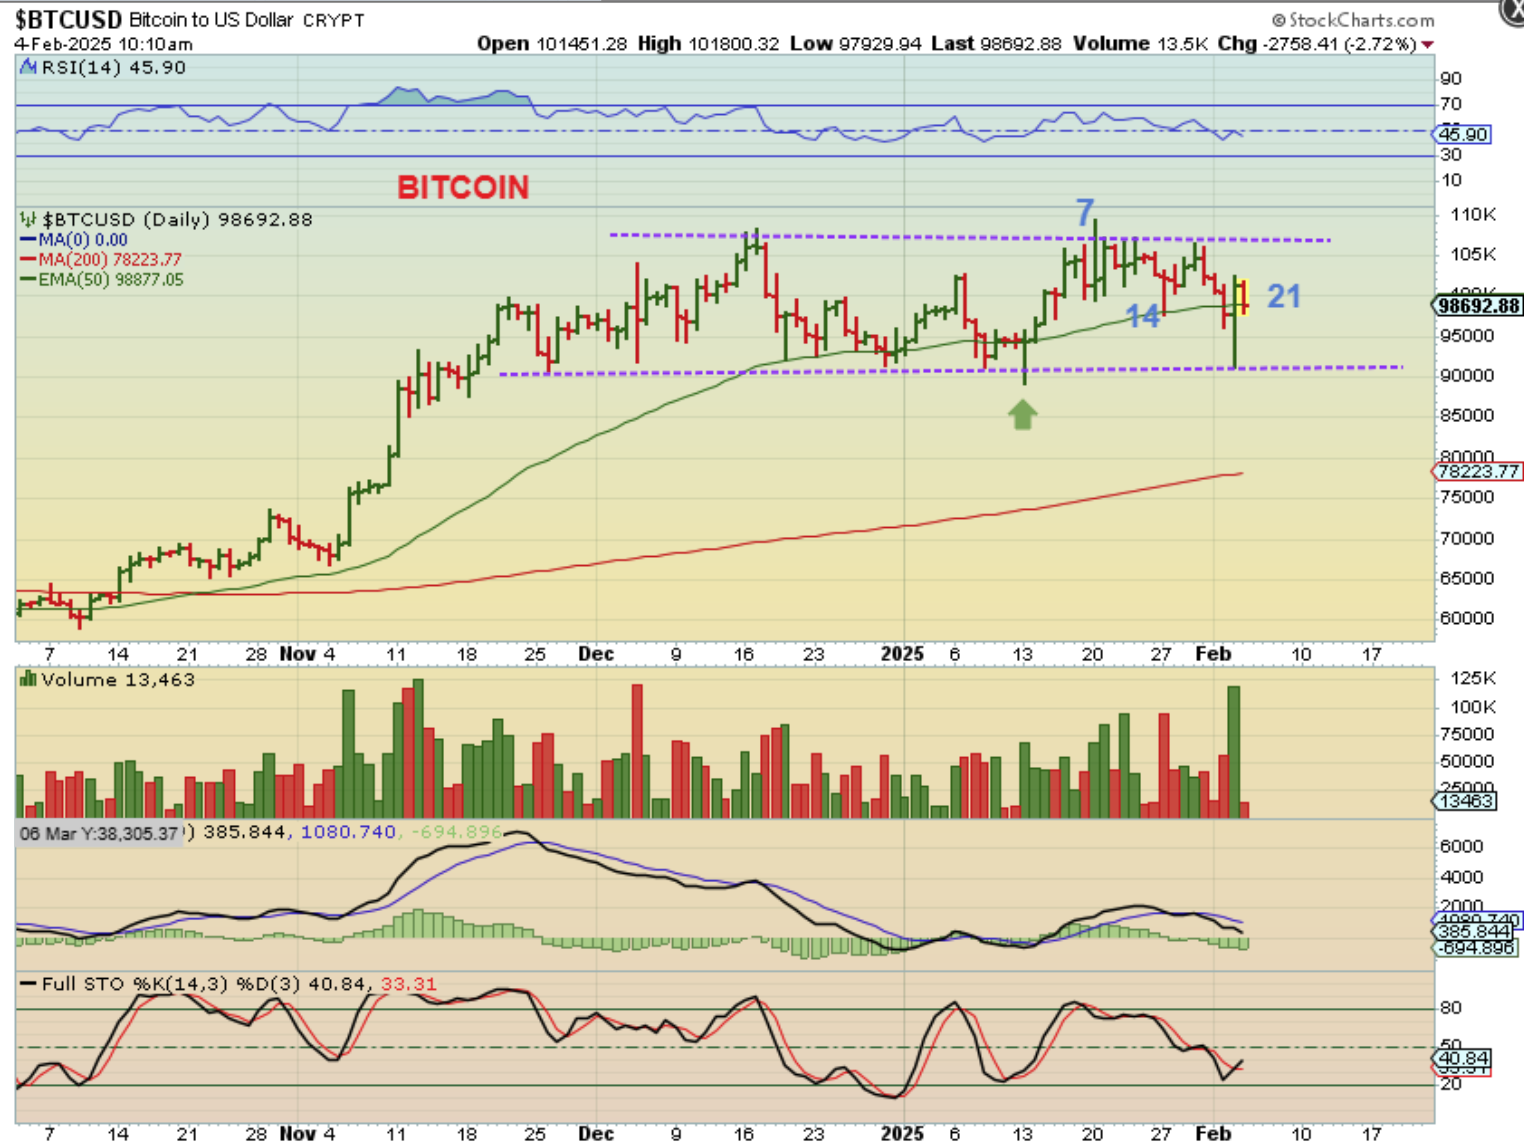Click the MA(200) 78223.77 legend entry
Screen dimensions: 1524x1143
pyautogui.click(x=101, y=260)
